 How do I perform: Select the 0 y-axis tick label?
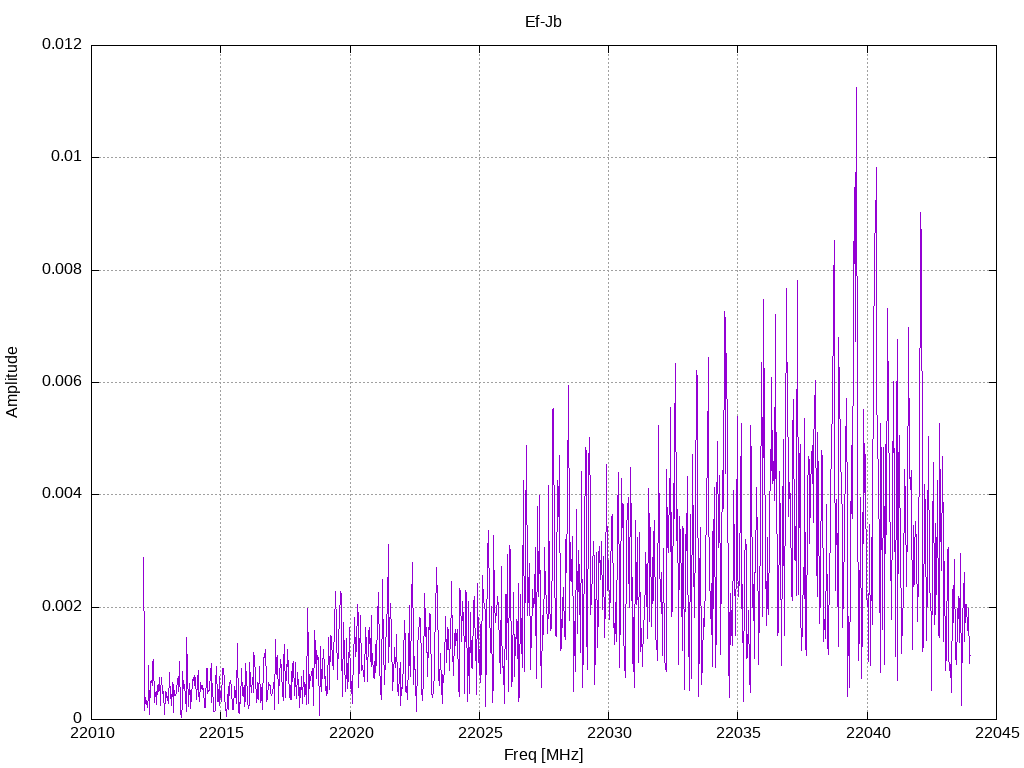pos(77,719)
